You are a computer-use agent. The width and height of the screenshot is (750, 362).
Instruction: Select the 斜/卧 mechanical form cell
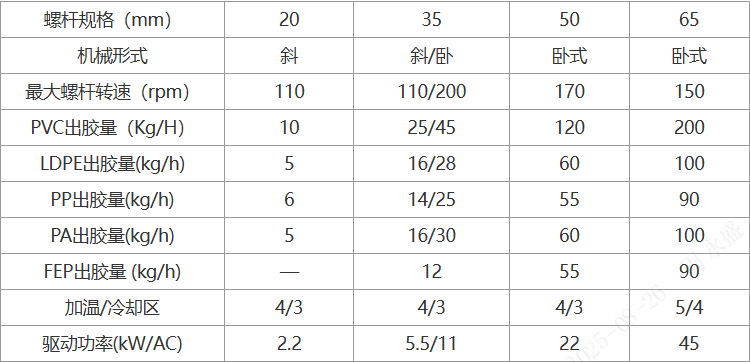coord(432,56)
